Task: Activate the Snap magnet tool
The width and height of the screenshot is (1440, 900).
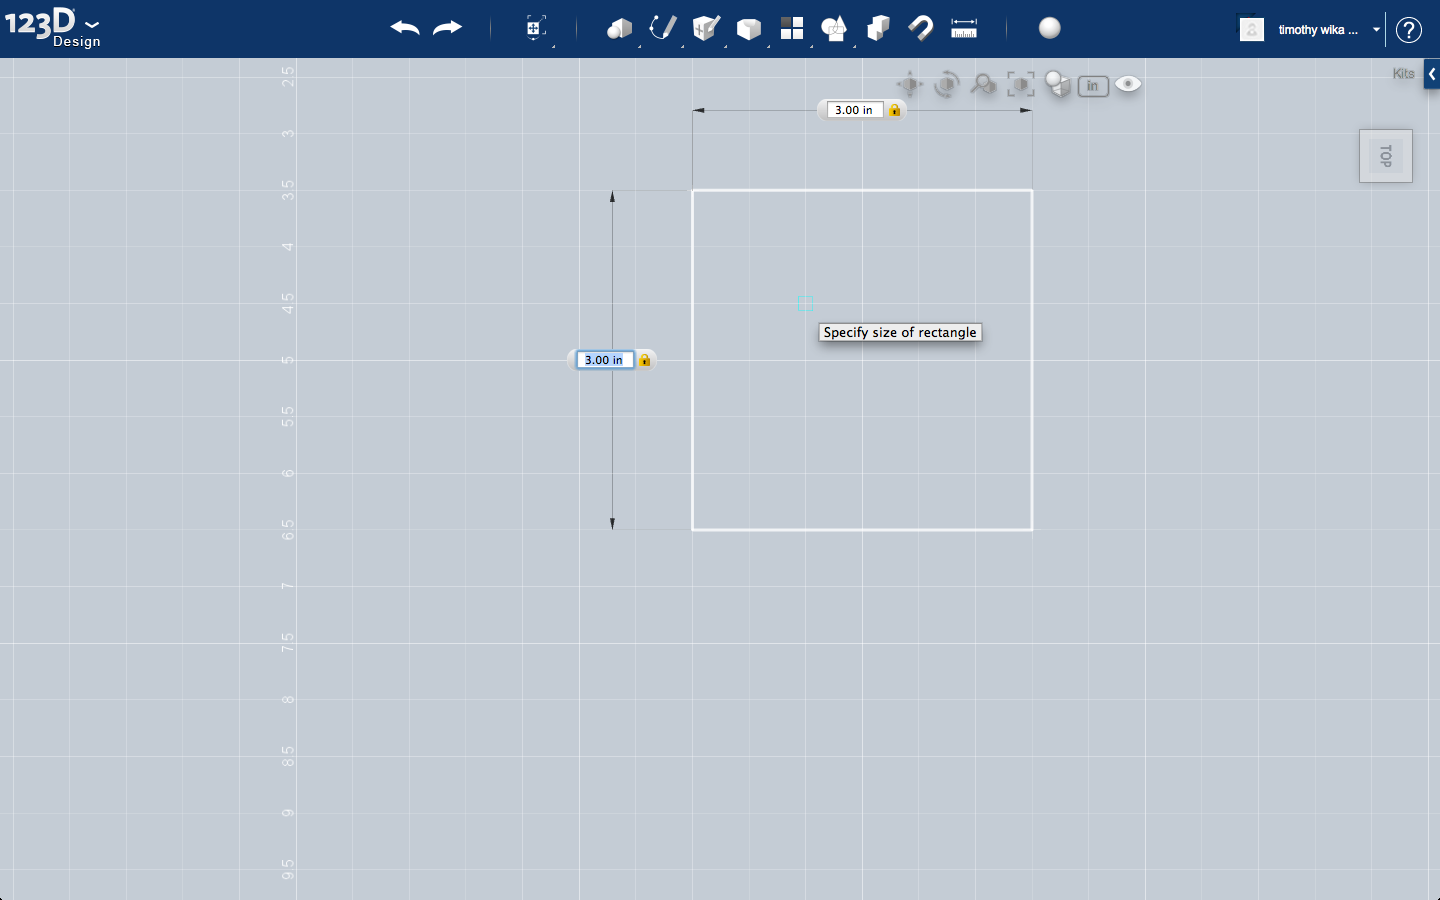Action: coord(921,28)
